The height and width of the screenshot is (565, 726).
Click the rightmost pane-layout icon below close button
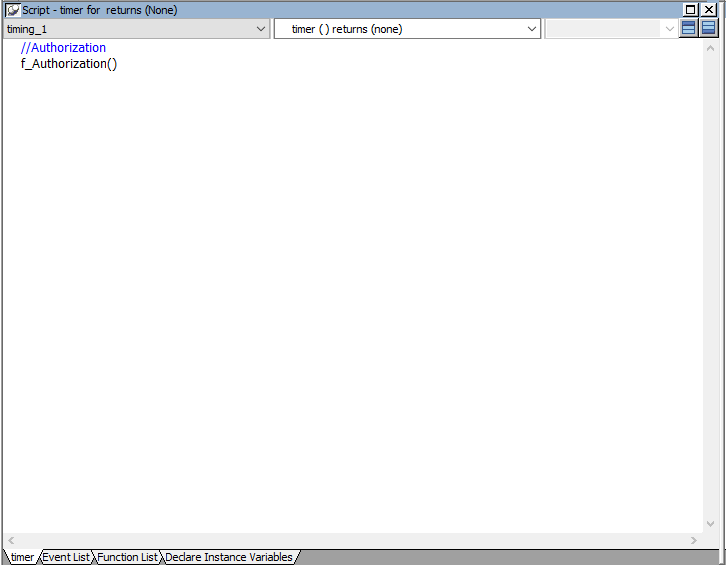(709, 29)
